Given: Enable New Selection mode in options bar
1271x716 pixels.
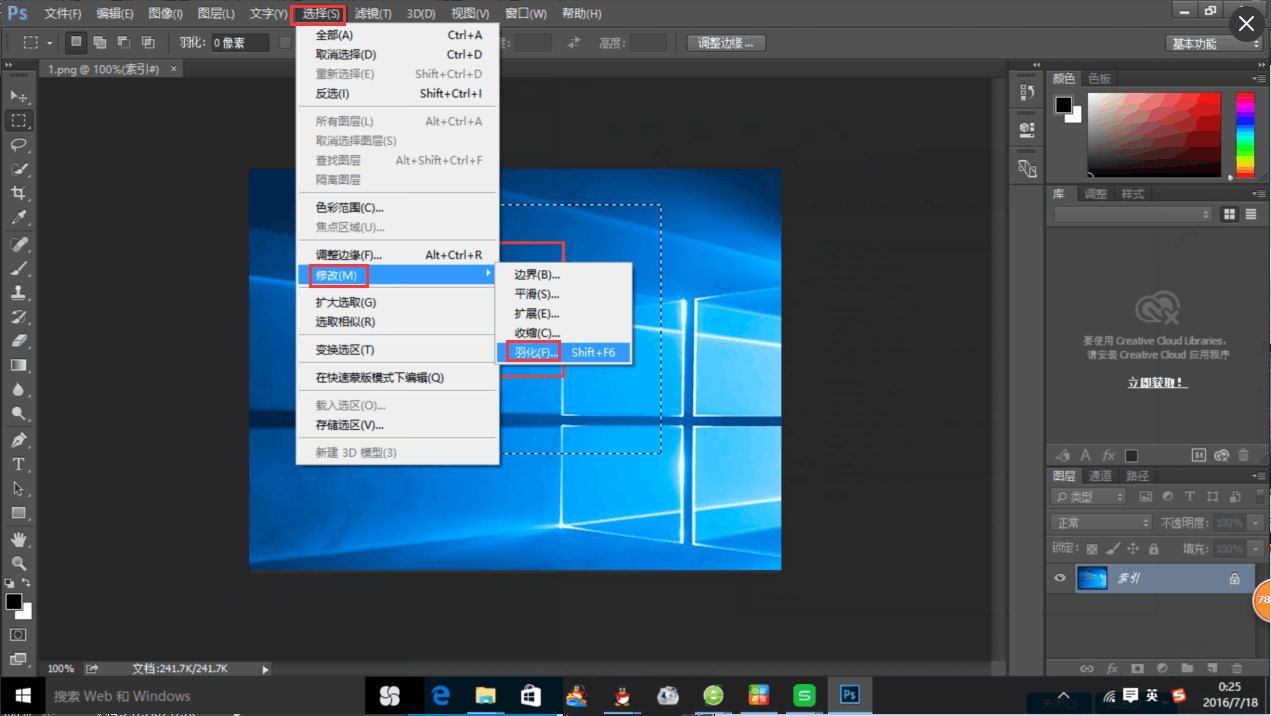Looking at the screenshot, I should (x=76, y=43).
